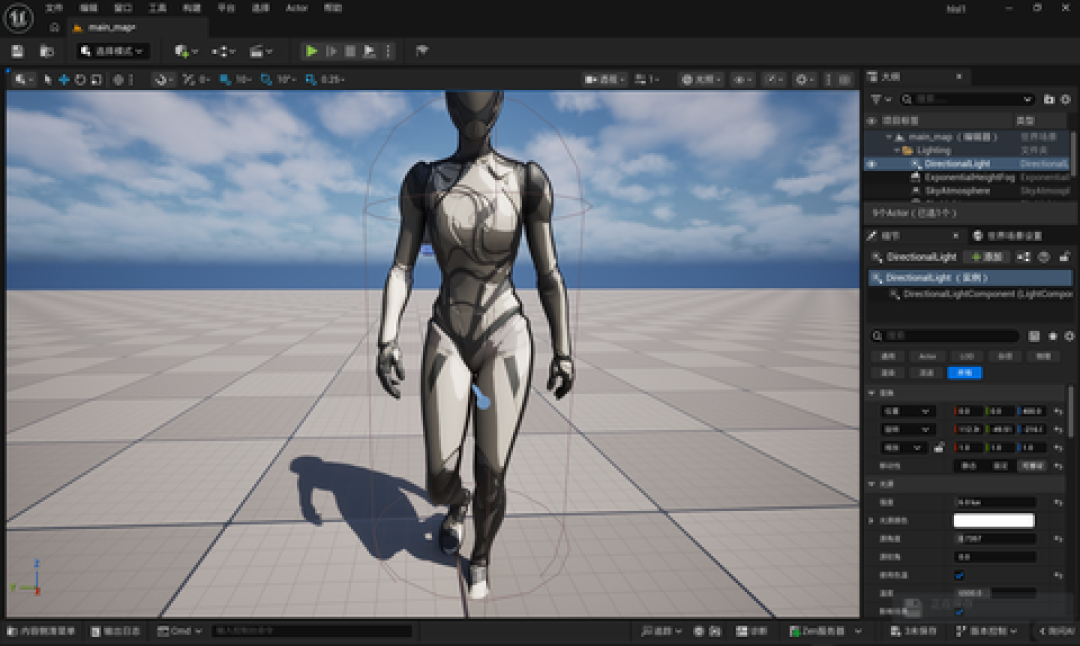Activate the translate move gizmo tool
Viewport: 1080px width, 646px height.
point(63,80)
